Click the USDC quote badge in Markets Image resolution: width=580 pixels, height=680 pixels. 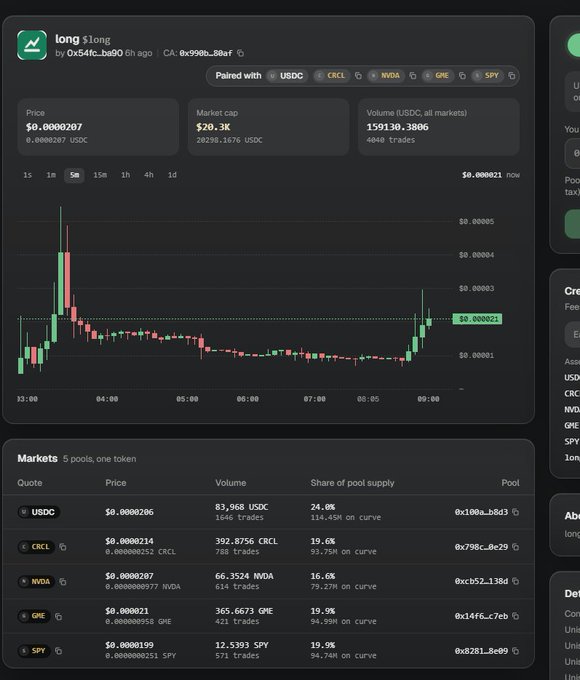pos(39,512)
